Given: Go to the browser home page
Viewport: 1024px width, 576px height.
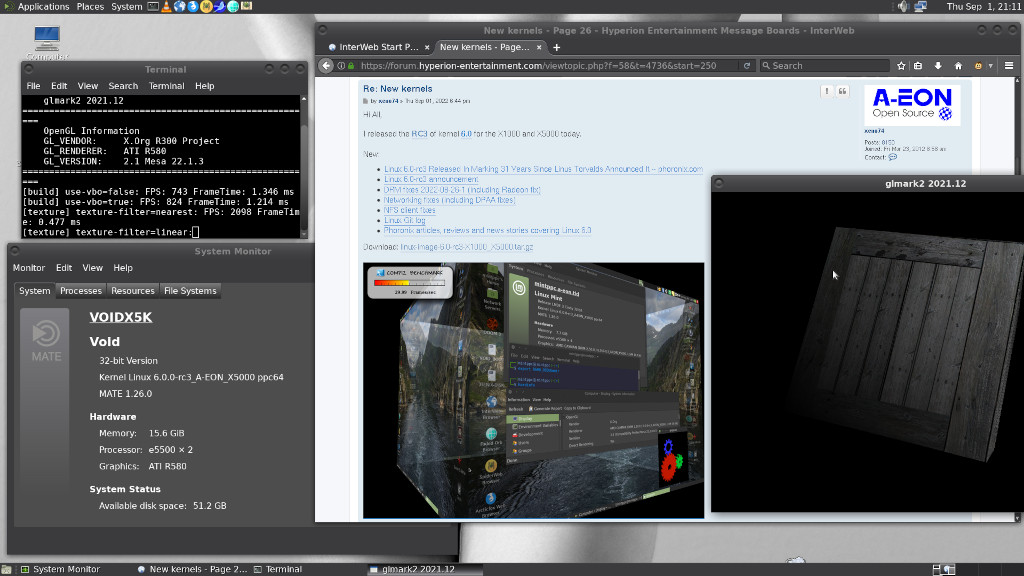Looking at the screenshot, I should click(x=958, y=65).
